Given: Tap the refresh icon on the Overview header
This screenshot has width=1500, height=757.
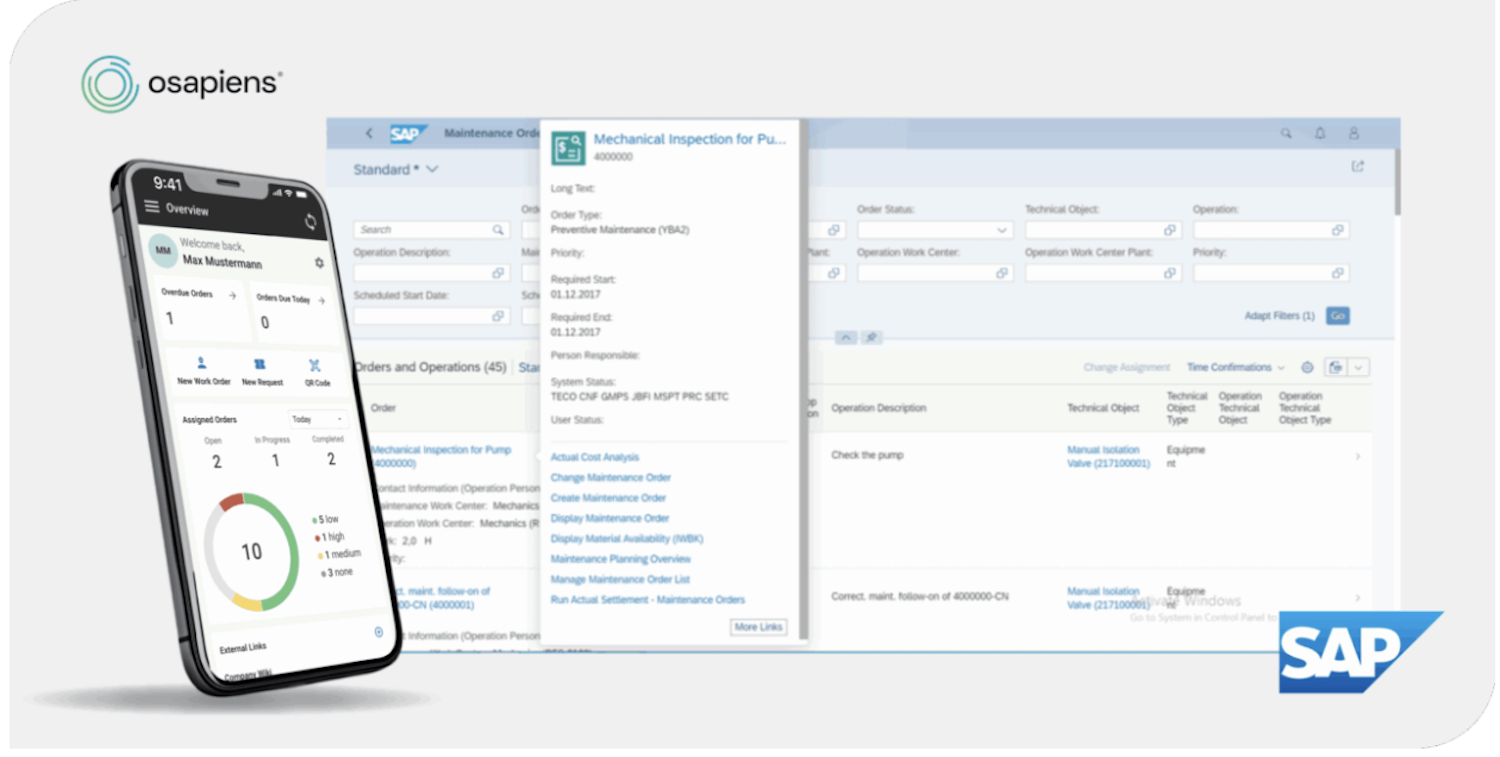Looking at the screenshot, I should pyautogui.click(x=310, y=222).
